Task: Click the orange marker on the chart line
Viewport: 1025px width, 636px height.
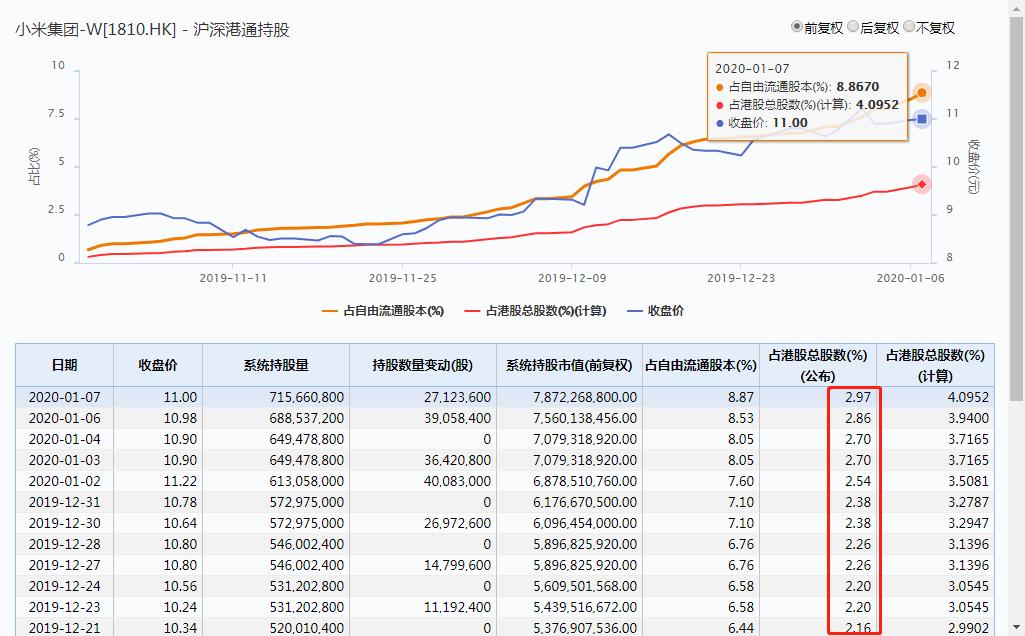Action: pos(922,93)
